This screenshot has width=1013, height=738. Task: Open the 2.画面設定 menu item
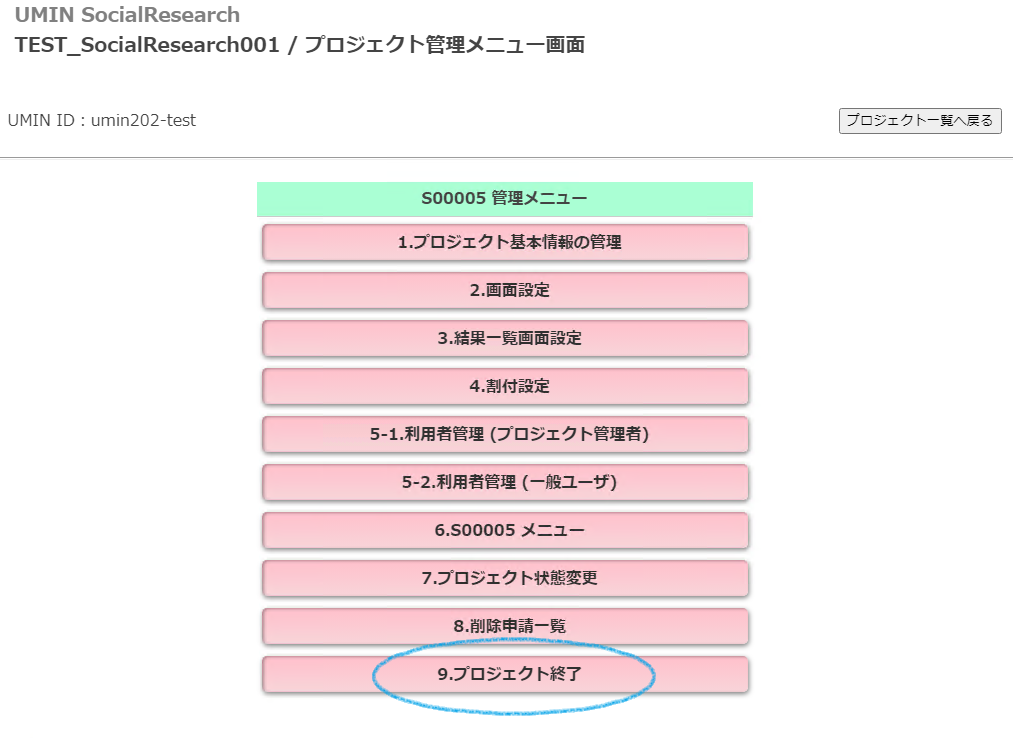[x=505, y=290]
